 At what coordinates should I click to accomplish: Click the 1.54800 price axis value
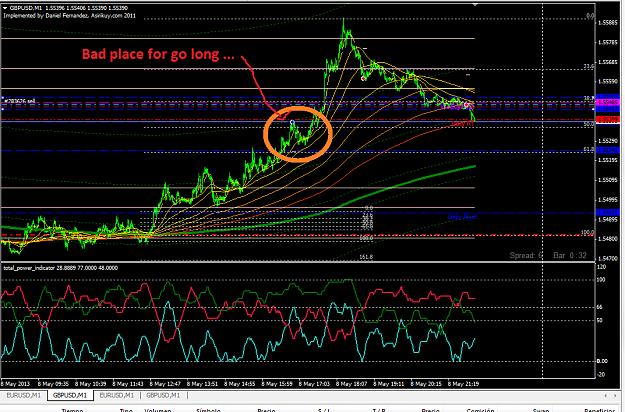point(609,239)
